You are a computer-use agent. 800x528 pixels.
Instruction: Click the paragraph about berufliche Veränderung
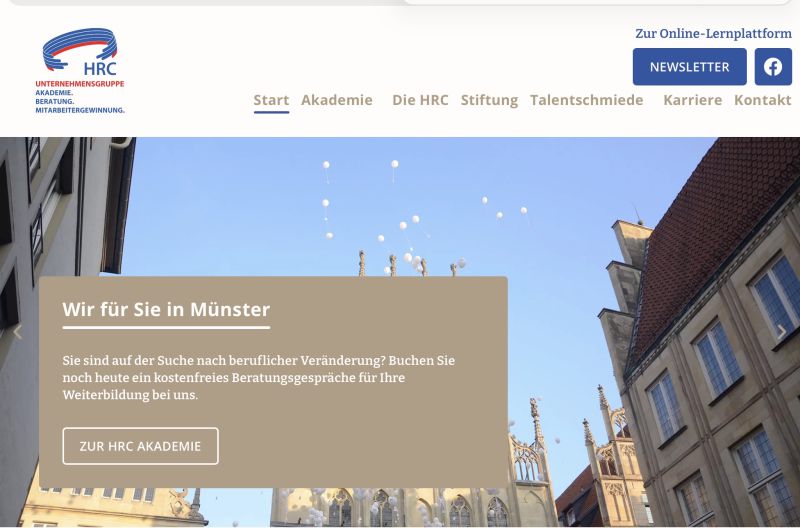258,377
